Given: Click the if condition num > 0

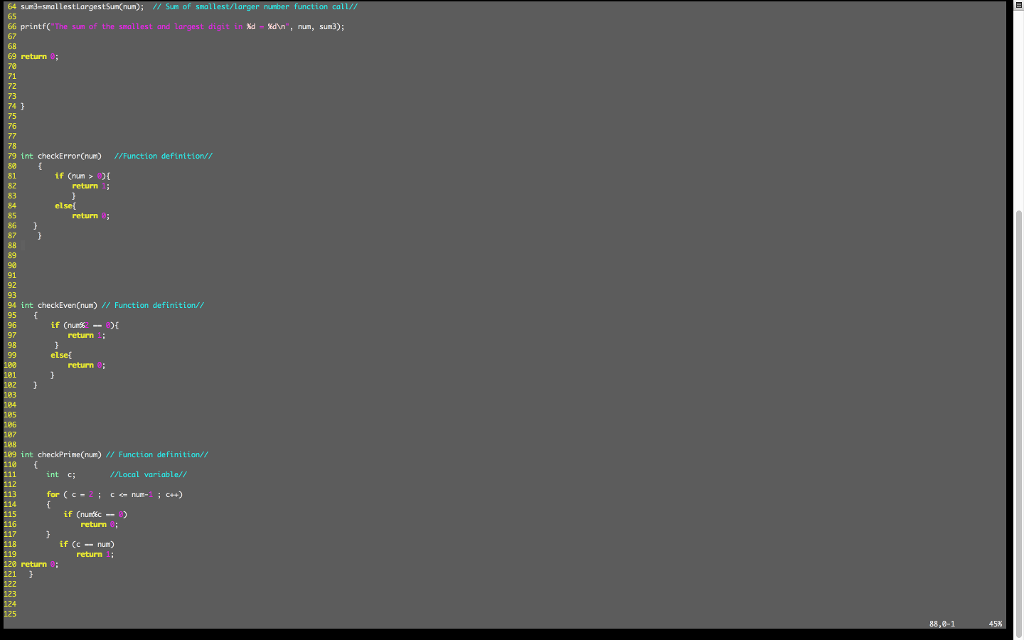Looking at the screenshot, I should (84, 175).
